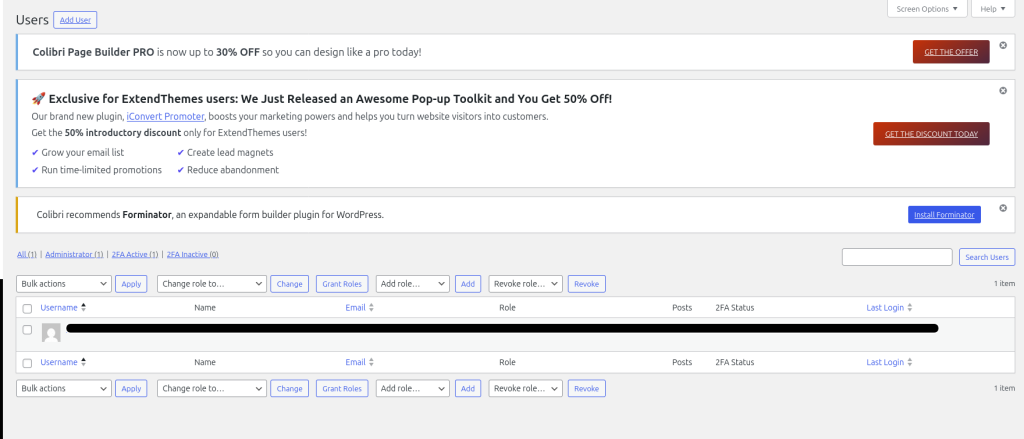Check the select-all checkbox in the table header

[27, 309]
